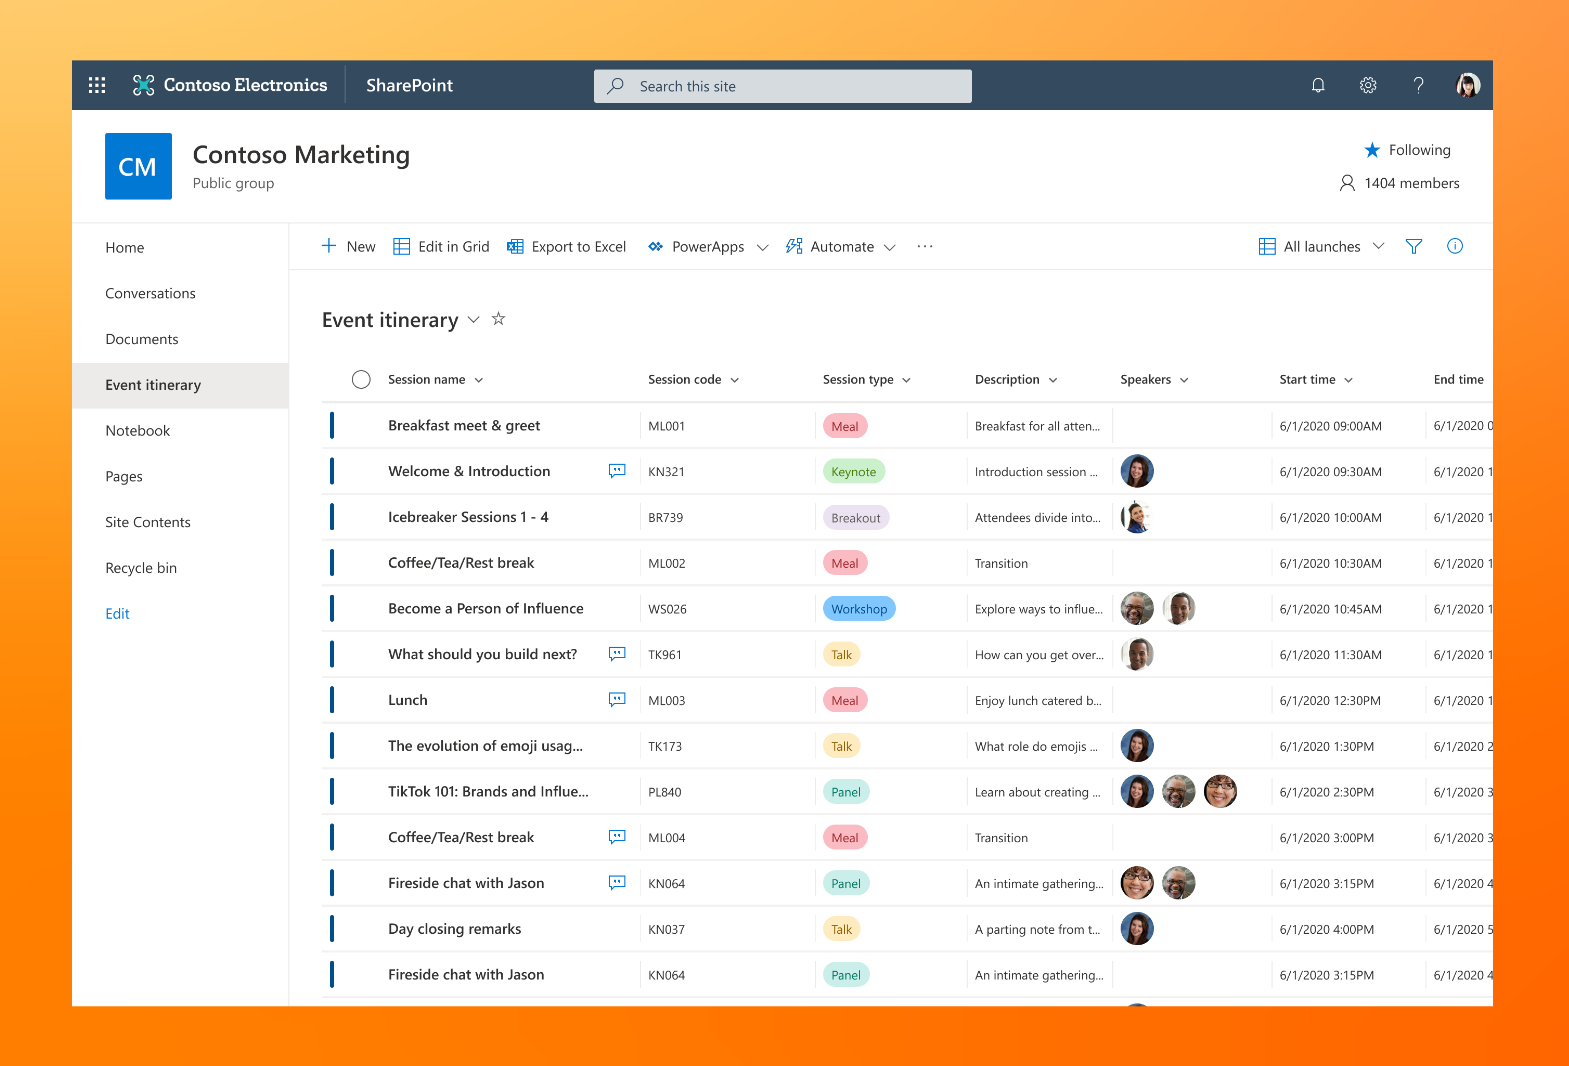Click the SharePoint app name
This screenshot has width=1569, height=1066.
[409, 85]
